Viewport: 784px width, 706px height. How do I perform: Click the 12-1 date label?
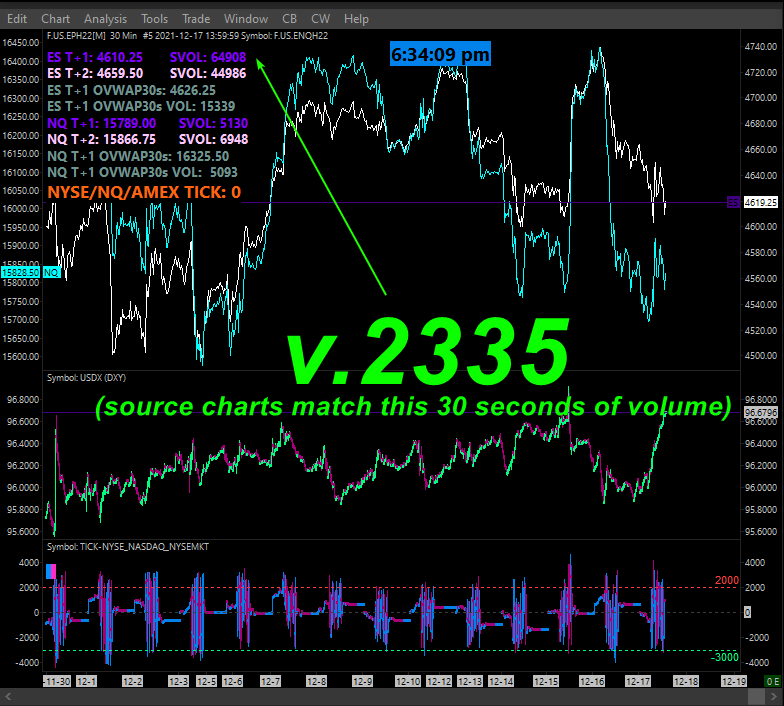pyautogui.click(x=86, y=681)
